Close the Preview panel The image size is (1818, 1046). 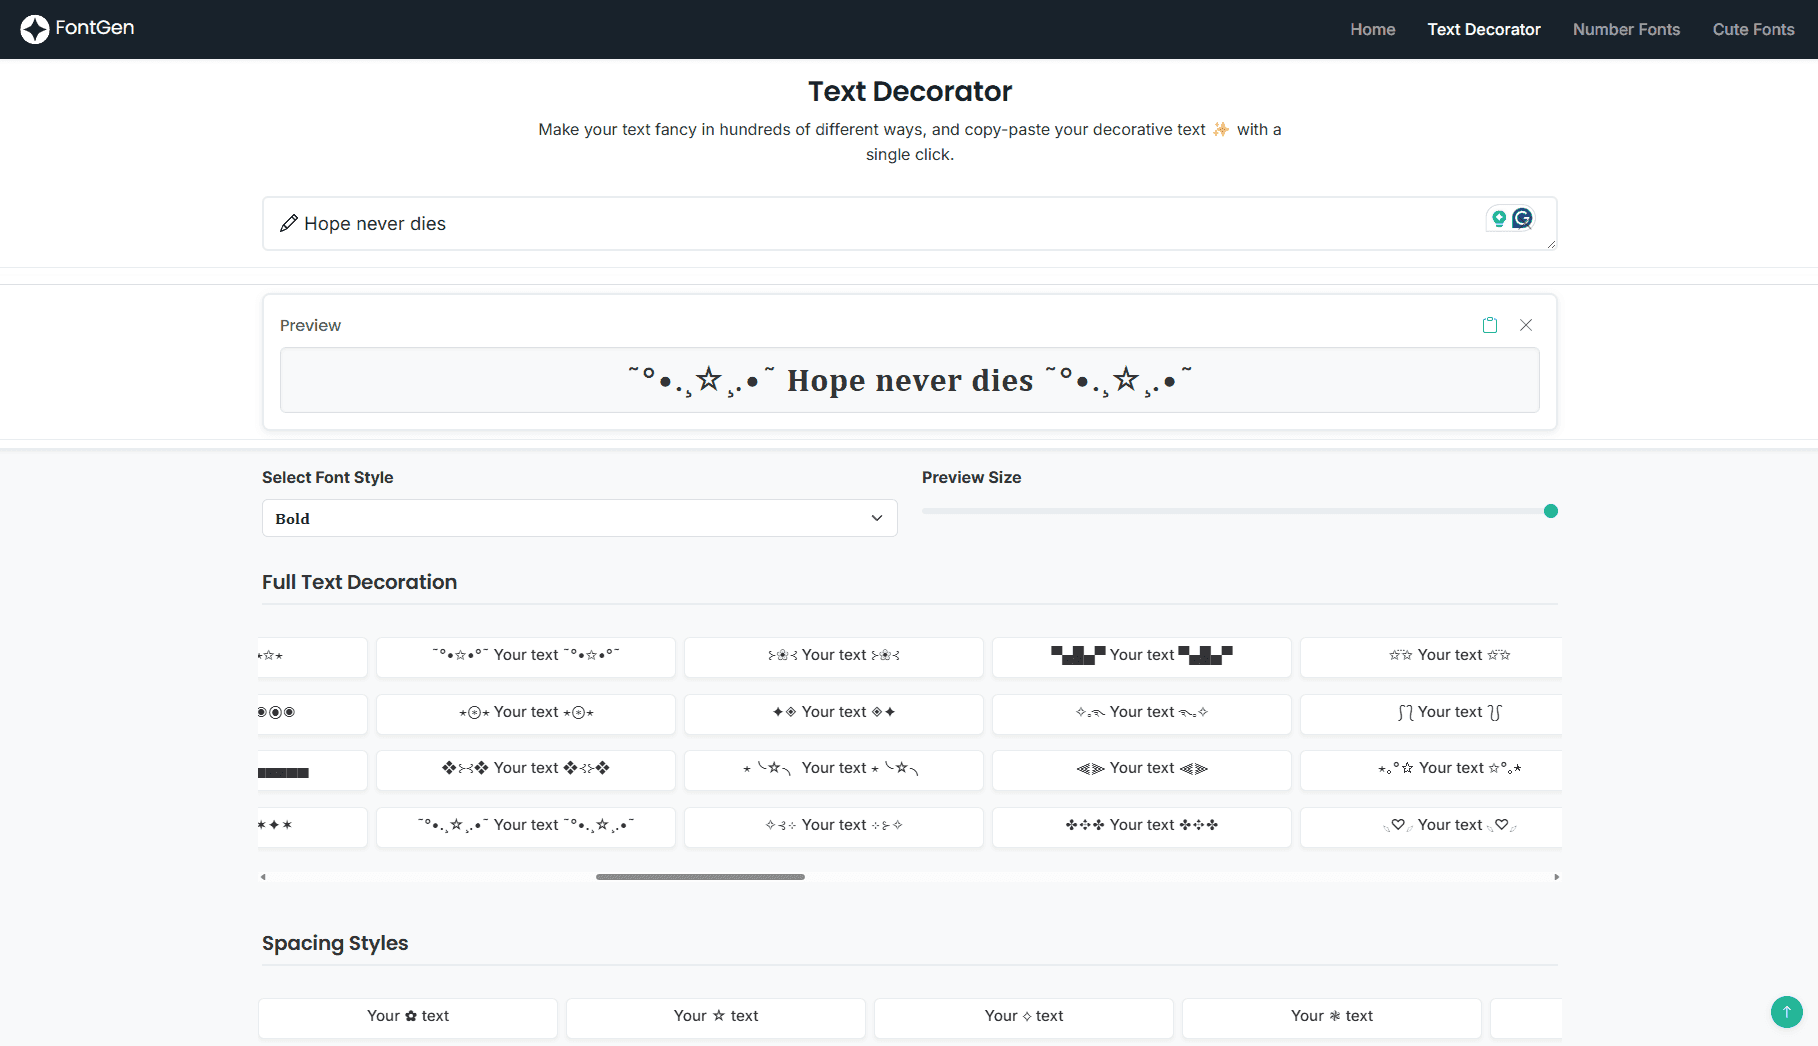tap(1525, 325)
